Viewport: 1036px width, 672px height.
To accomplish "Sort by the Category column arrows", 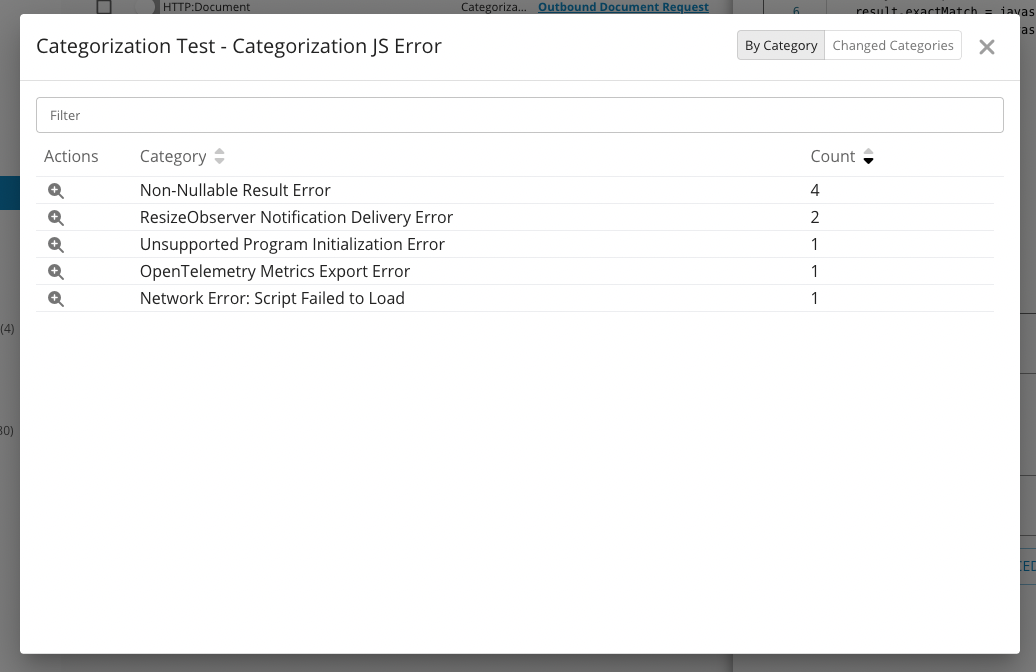I will (x=219, y=156).
